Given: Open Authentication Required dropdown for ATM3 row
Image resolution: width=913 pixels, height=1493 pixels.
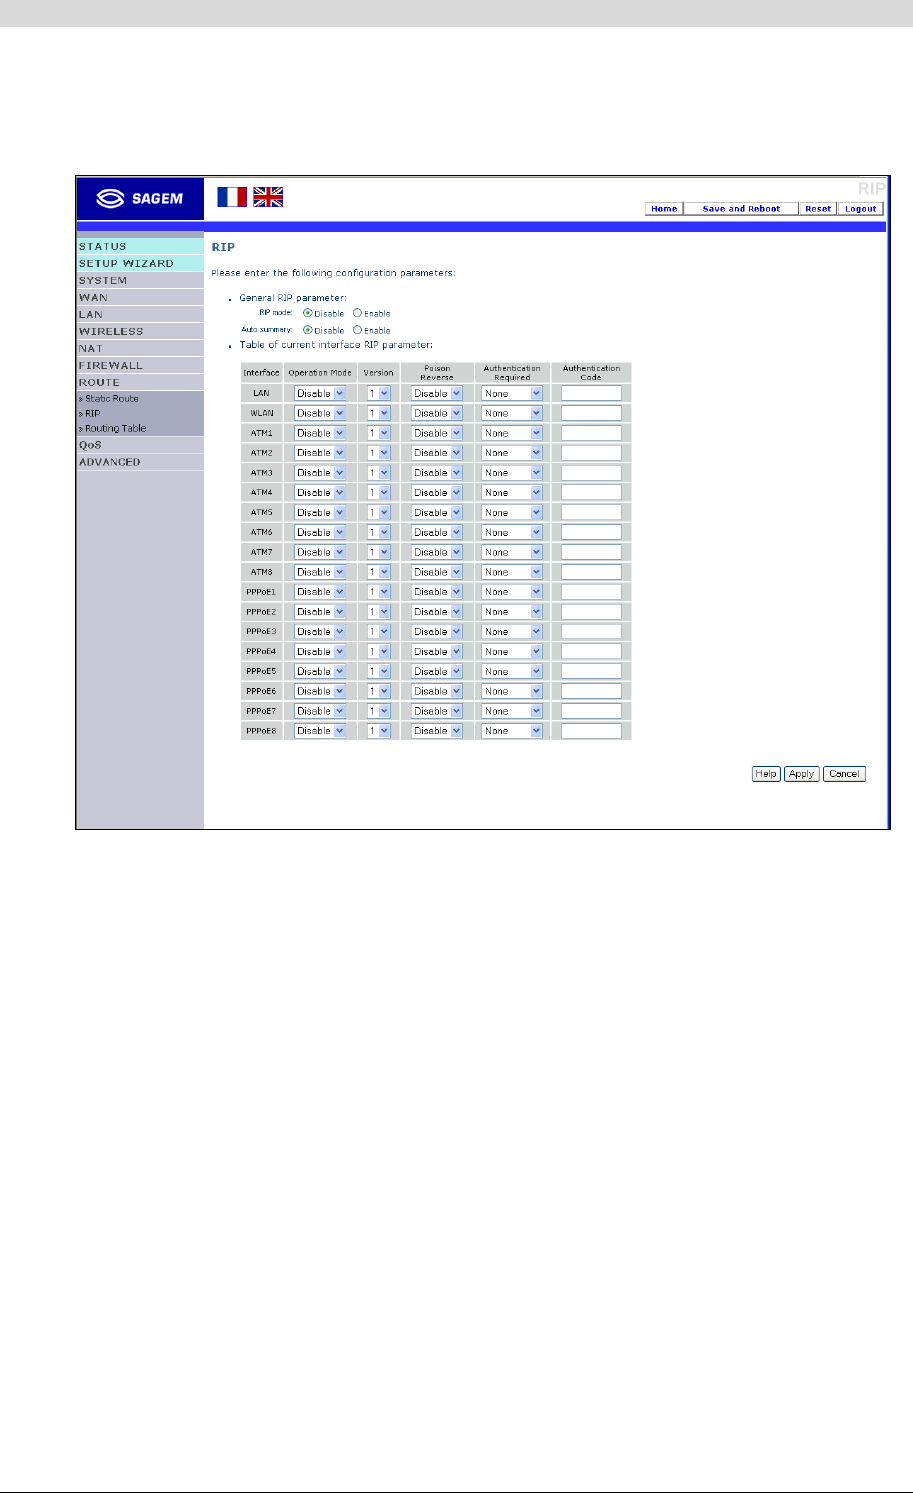Looking at the screenshot, I should tap(512, 472).
